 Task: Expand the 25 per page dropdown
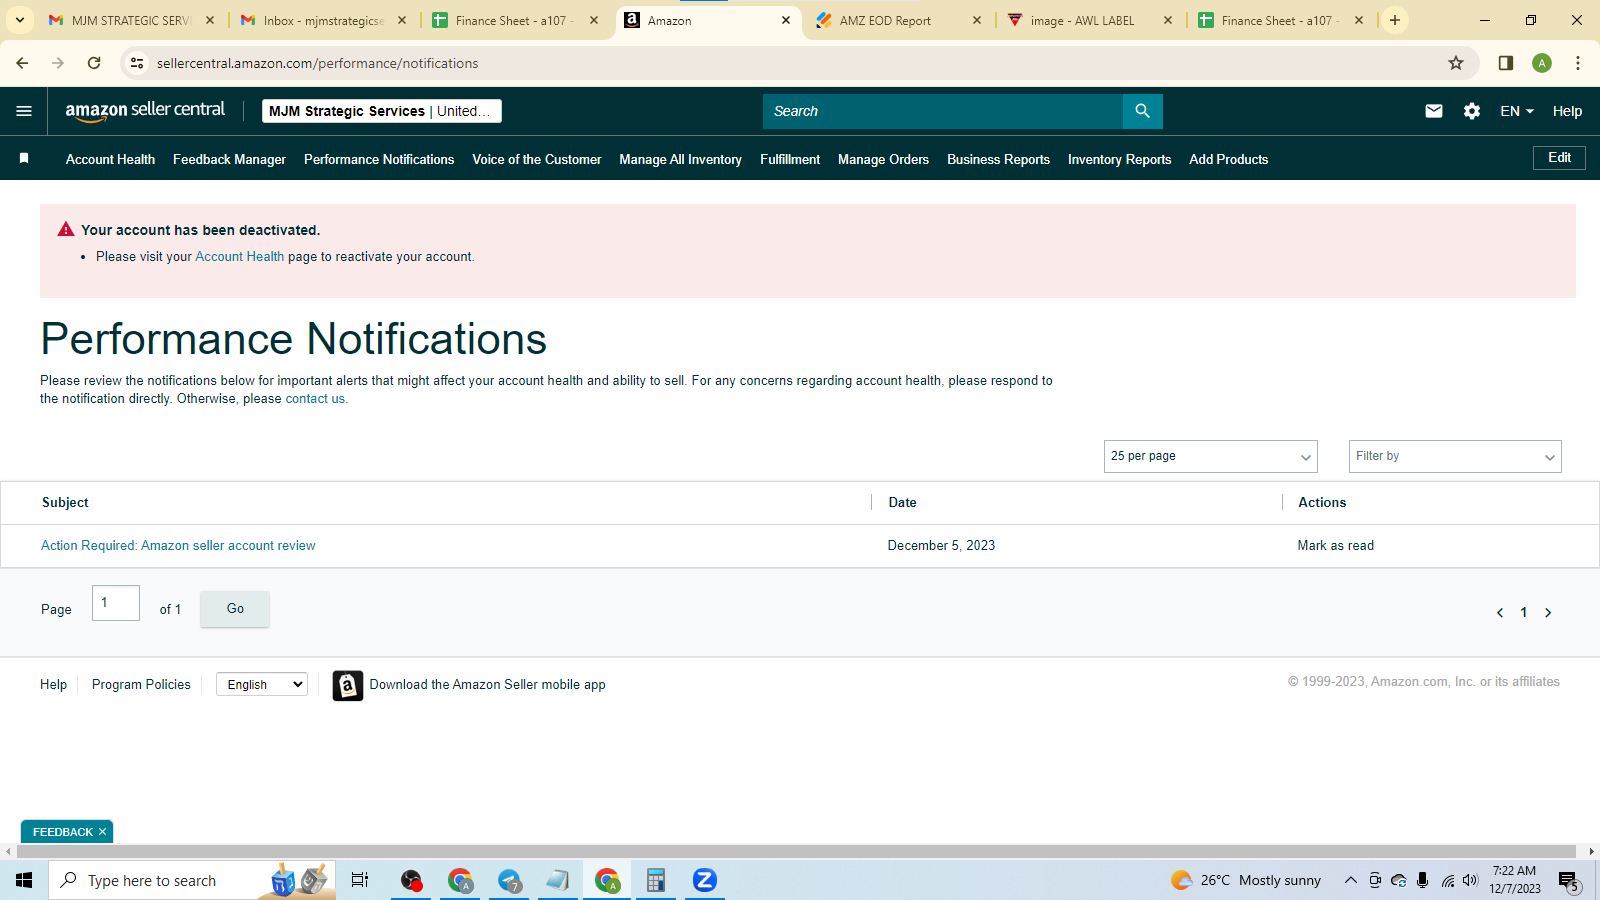click(x=1211, y=456)
